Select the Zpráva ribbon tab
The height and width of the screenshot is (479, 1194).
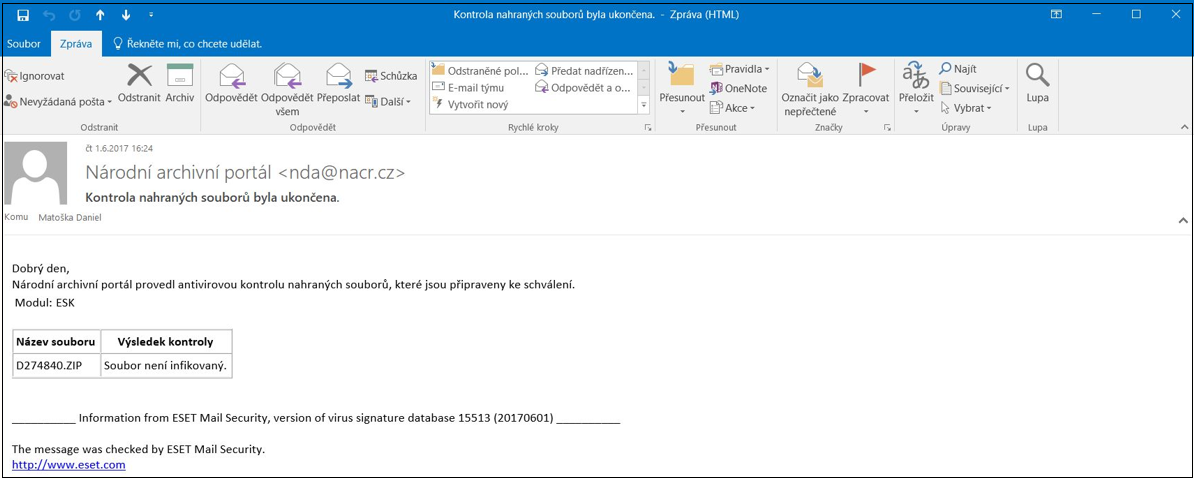tap(75, 43)
